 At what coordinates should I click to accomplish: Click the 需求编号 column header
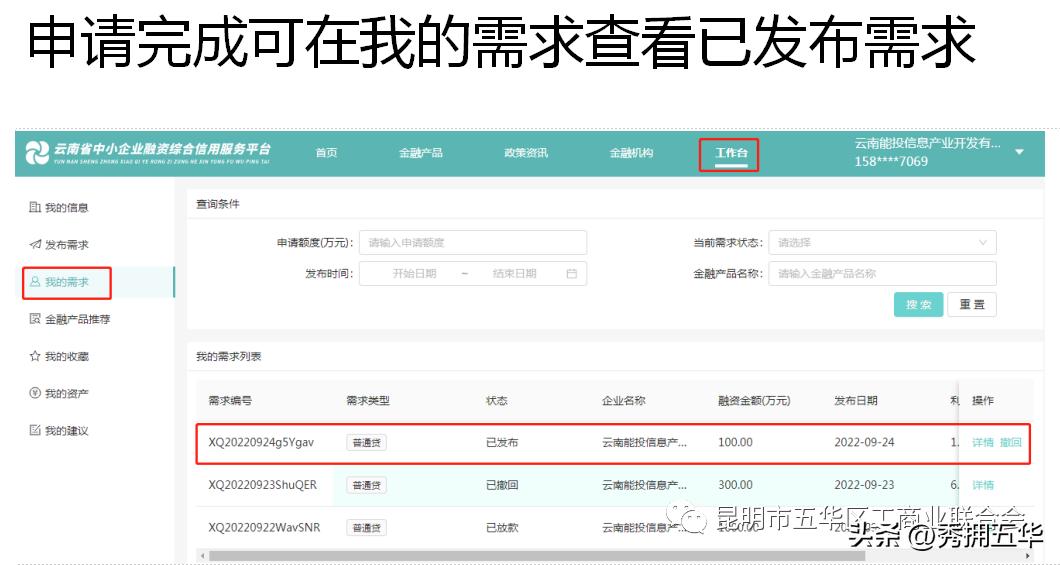click(230, 401)
